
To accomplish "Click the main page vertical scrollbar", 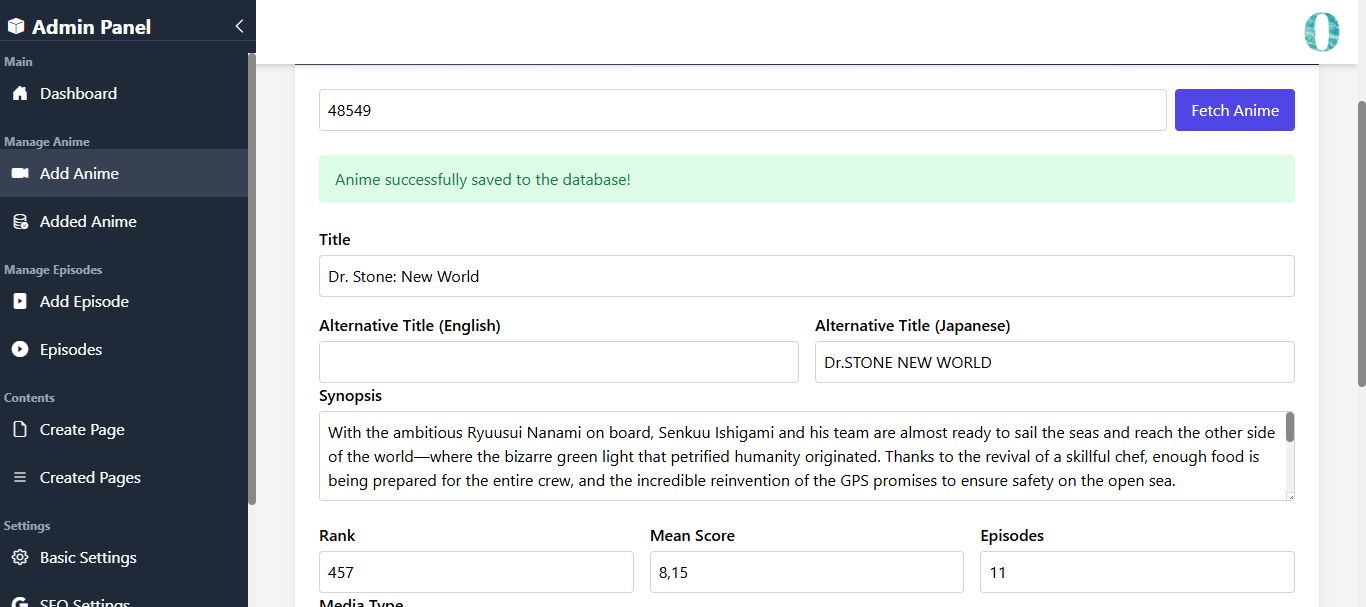I will (x=1361, y=243).
